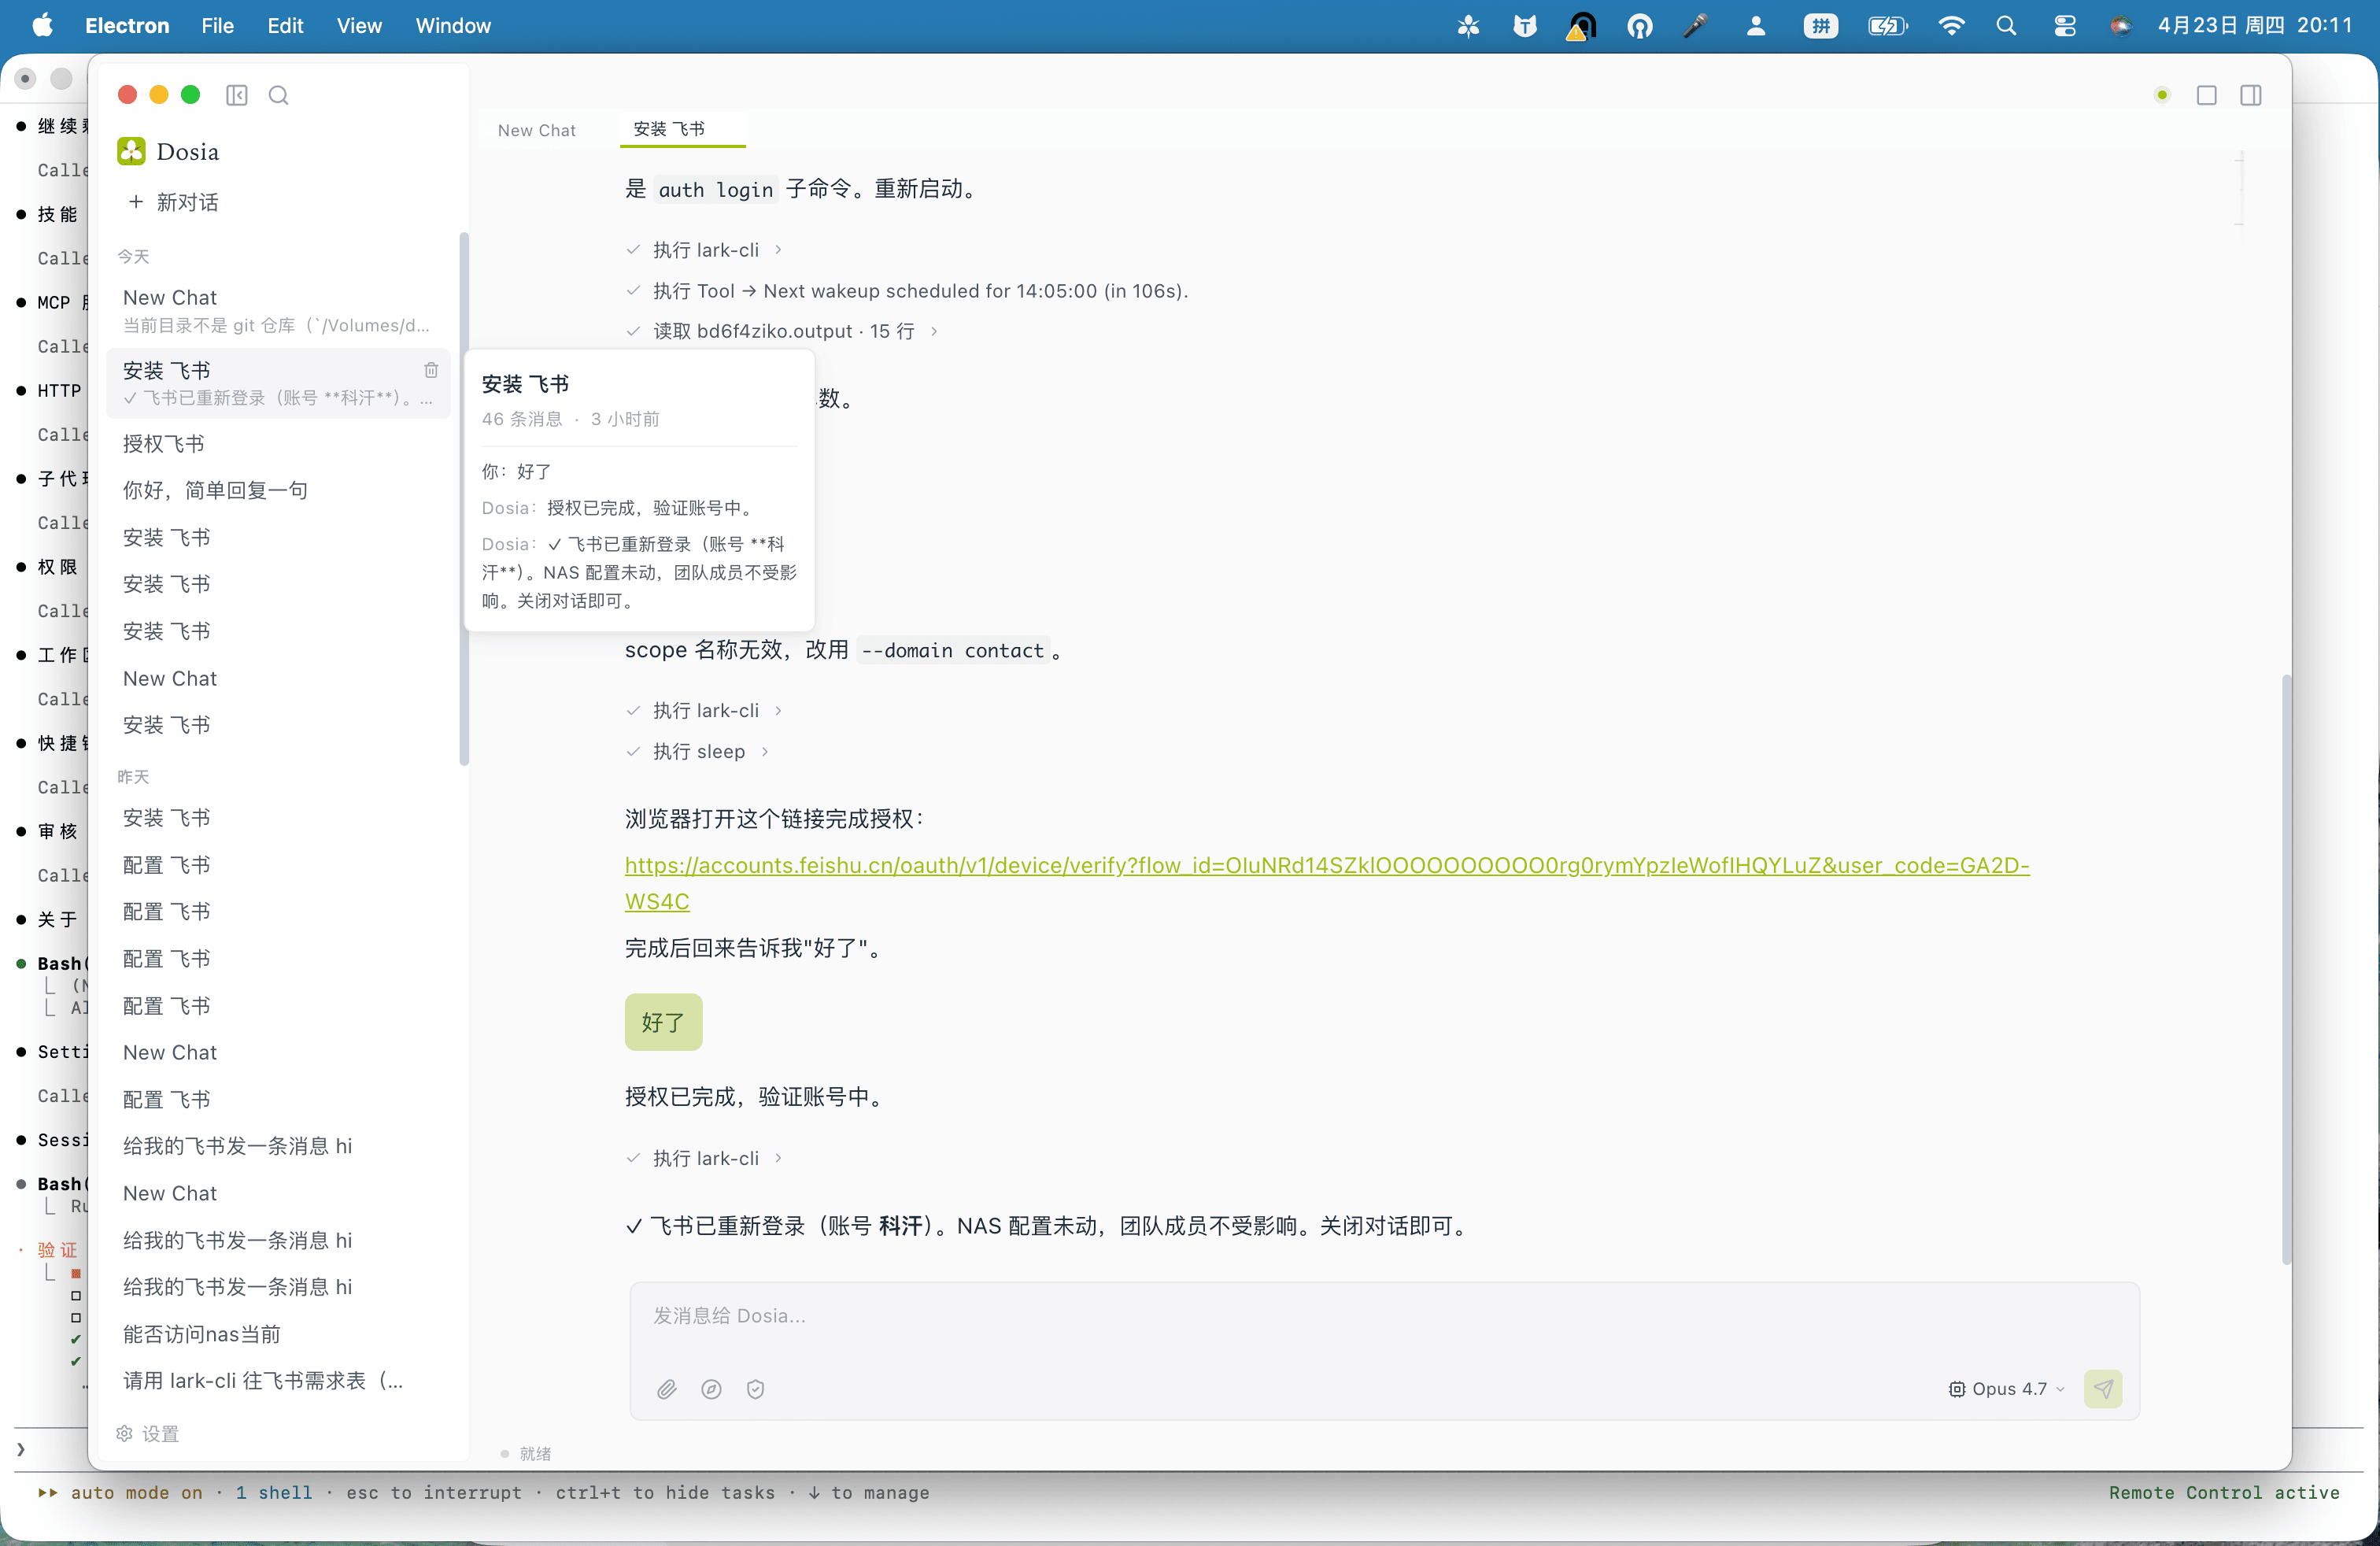Screen dimensions: 2380x1546
Task: Open the Electron menu
Action: coord(127,25)
